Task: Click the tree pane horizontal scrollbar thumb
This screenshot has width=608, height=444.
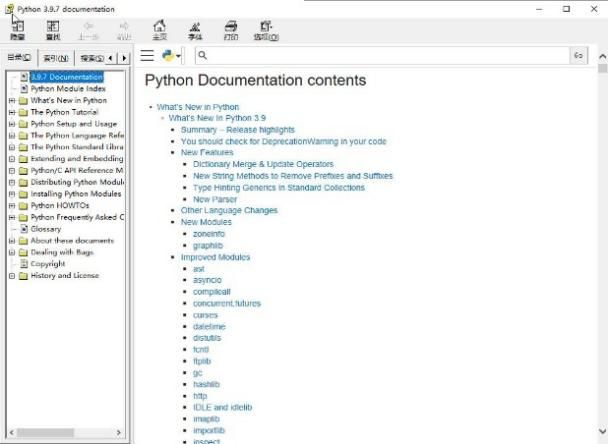Action: [x=45, y=432]
